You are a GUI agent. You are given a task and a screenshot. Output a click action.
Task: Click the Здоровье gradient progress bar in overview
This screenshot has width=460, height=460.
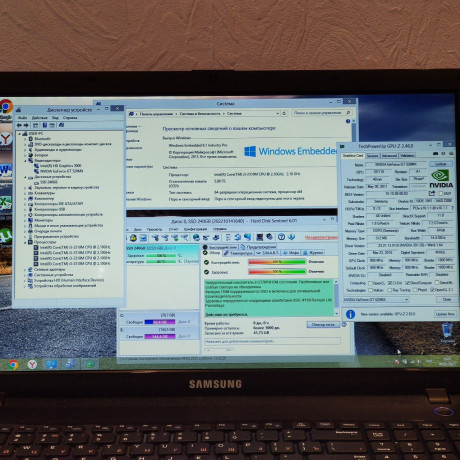(x=277, y=272)
